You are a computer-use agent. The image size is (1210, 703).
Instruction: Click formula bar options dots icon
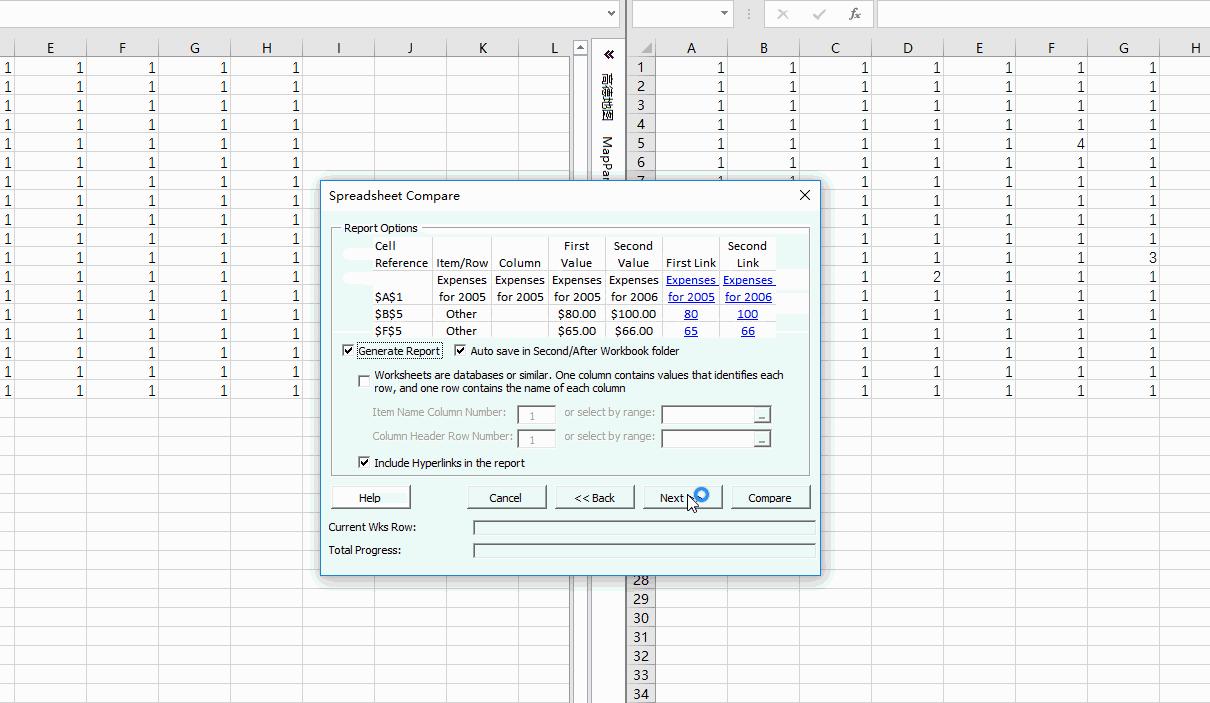[749, 14]
